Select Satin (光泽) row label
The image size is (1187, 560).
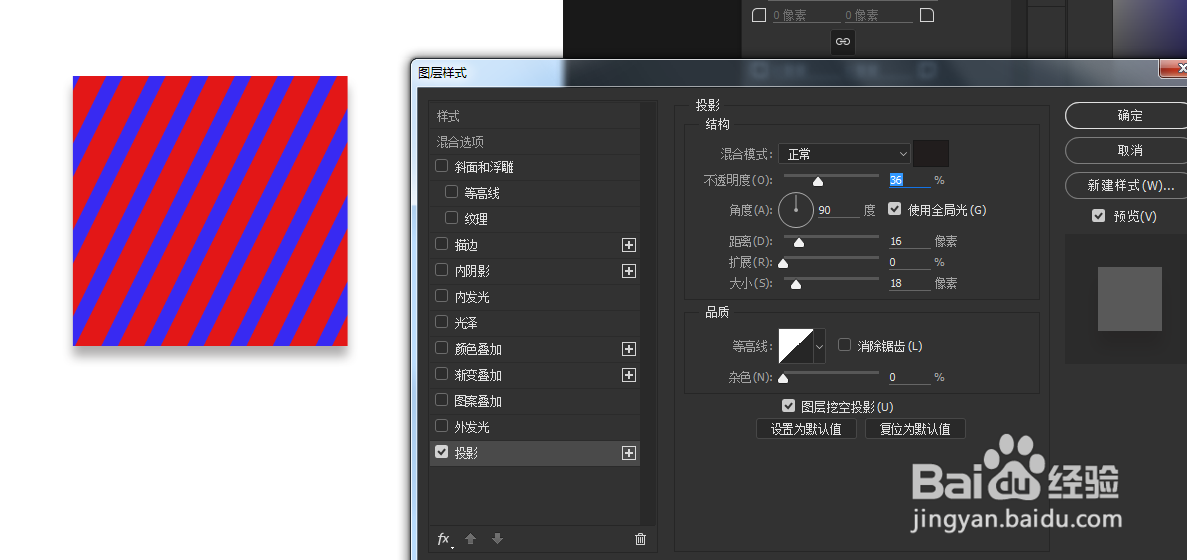[x=466, y=323]
